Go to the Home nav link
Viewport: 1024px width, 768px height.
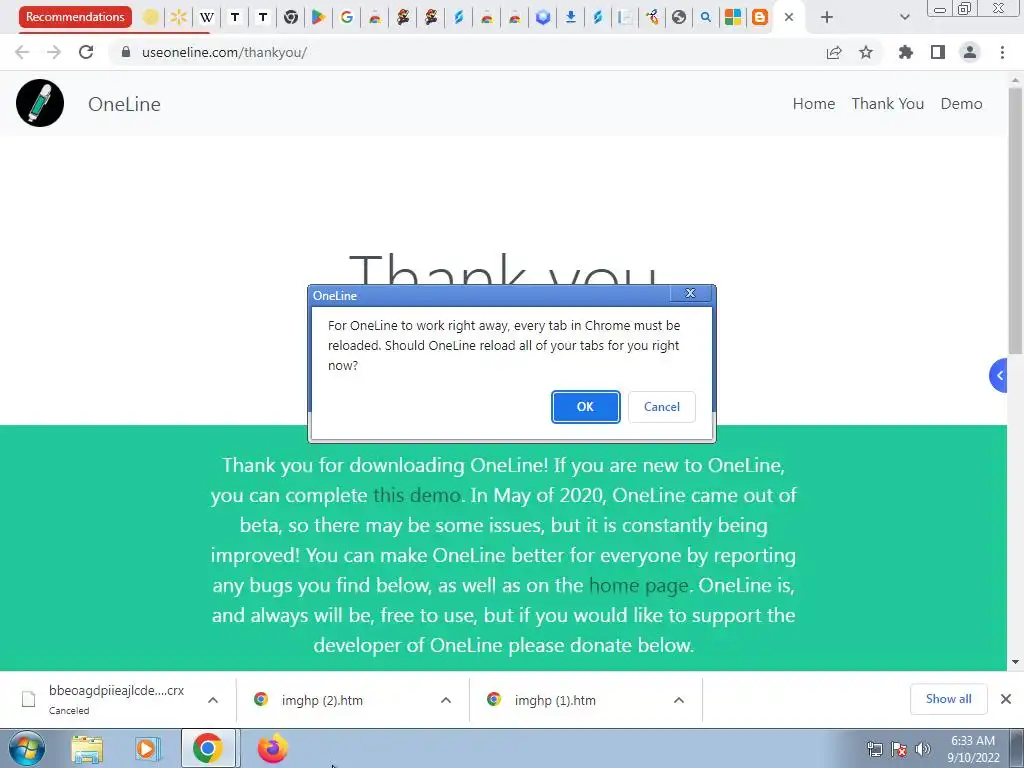point(814,104)
